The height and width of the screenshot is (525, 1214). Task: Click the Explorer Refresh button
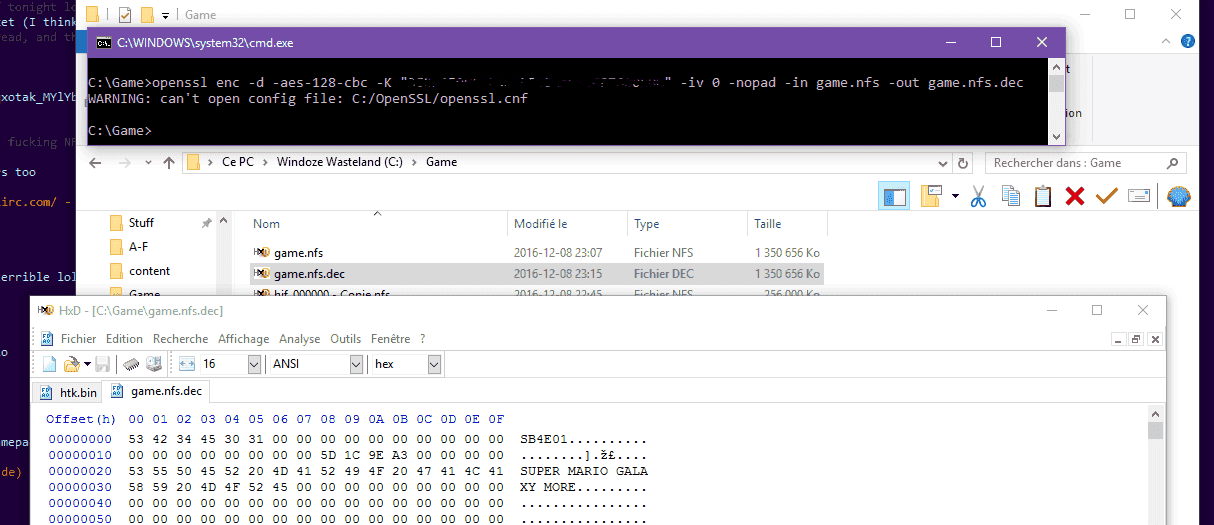[963, 163]
